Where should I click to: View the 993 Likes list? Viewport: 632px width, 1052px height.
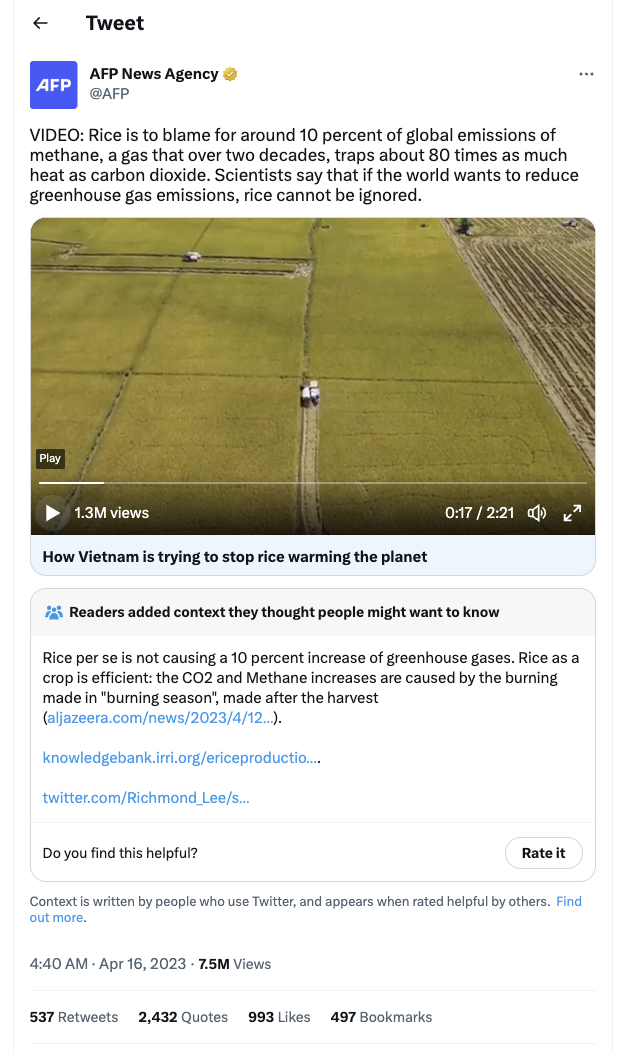point(279,1017)
